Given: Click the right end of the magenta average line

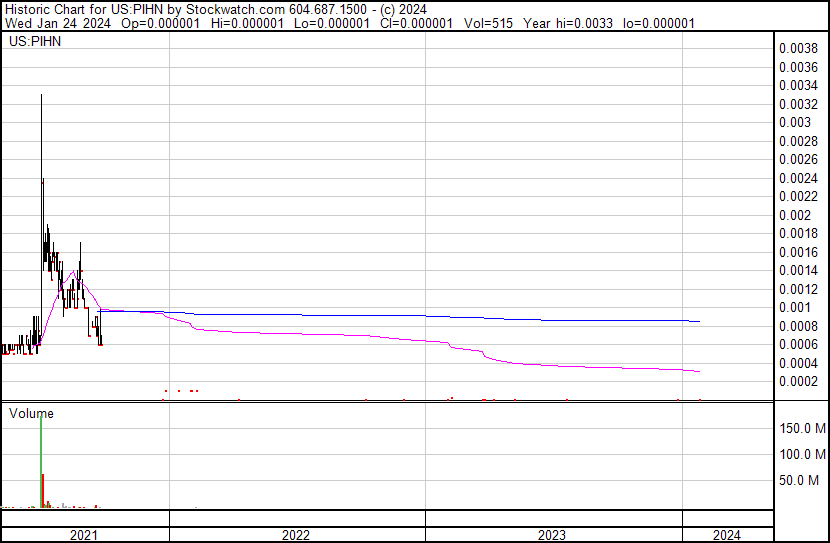Looking at the screenshot, I should (698, 371).
